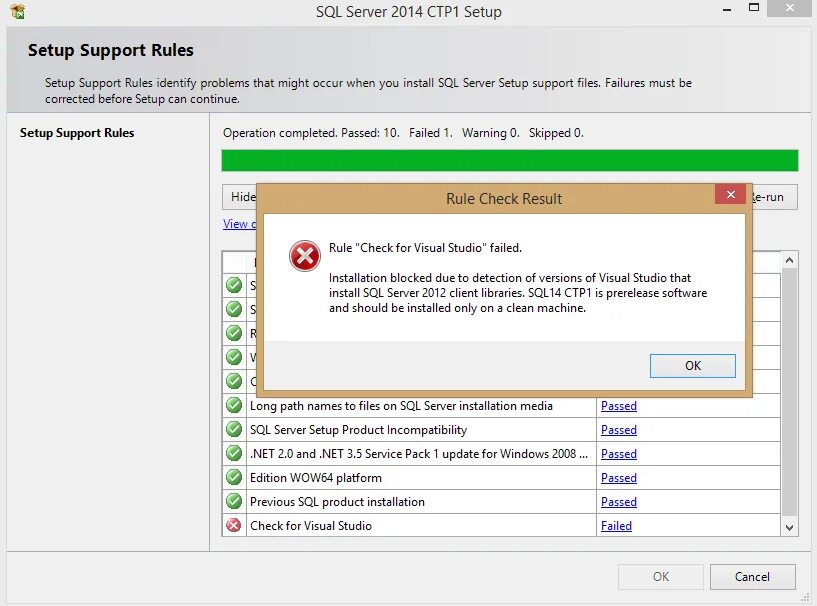Open the Passed link for SQL Server Setup Product Incompatibility
The image size is (817, 606).
(x=618, y=430)
